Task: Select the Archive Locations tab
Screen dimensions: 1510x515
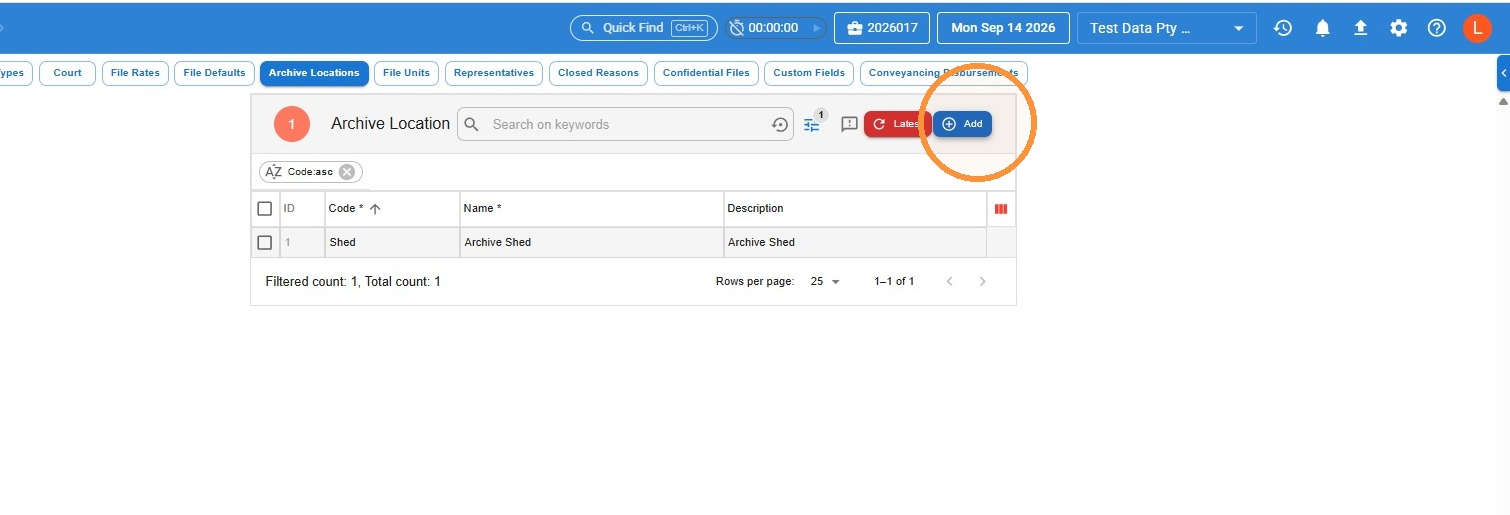Action: point(314,73)
